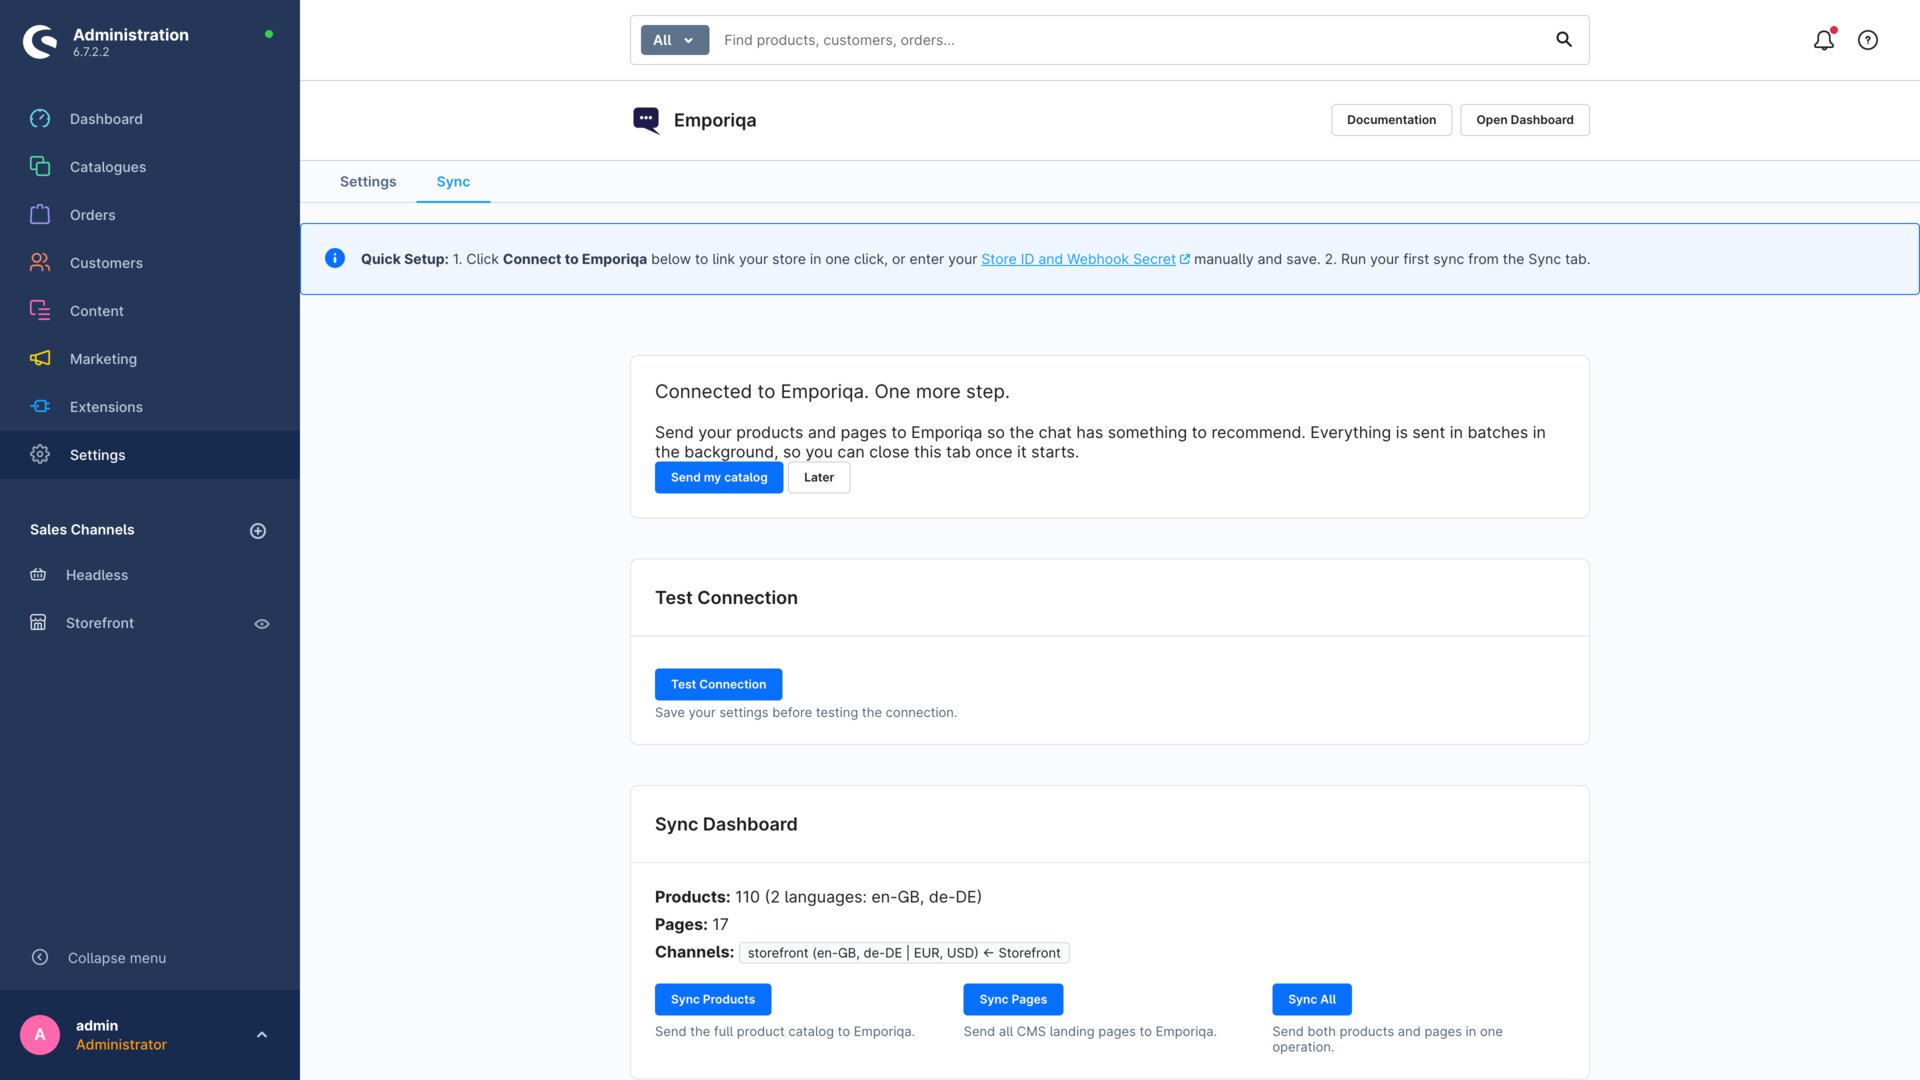Click the Documentation button
The image size is (1920, 1080).
pyautogui.click(x=1391, y=120)
